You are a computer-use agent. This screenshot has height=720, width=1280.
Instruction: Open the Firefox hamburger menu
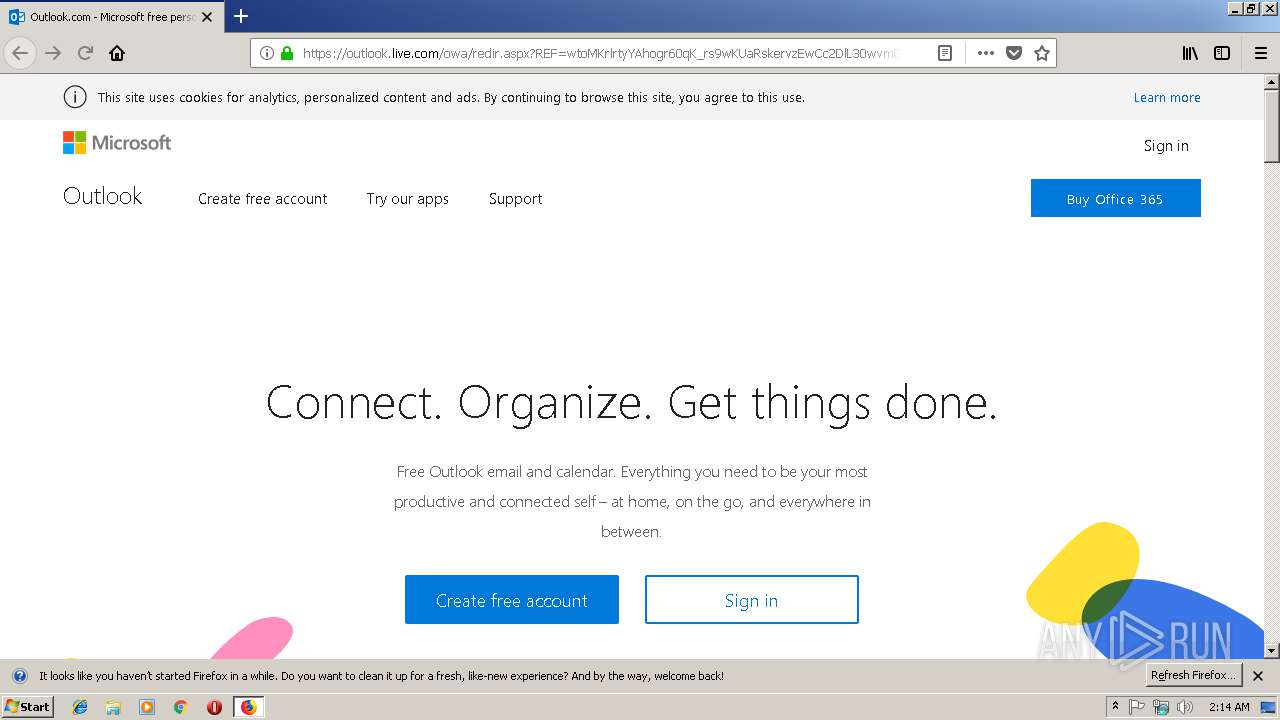[1261, 53]
